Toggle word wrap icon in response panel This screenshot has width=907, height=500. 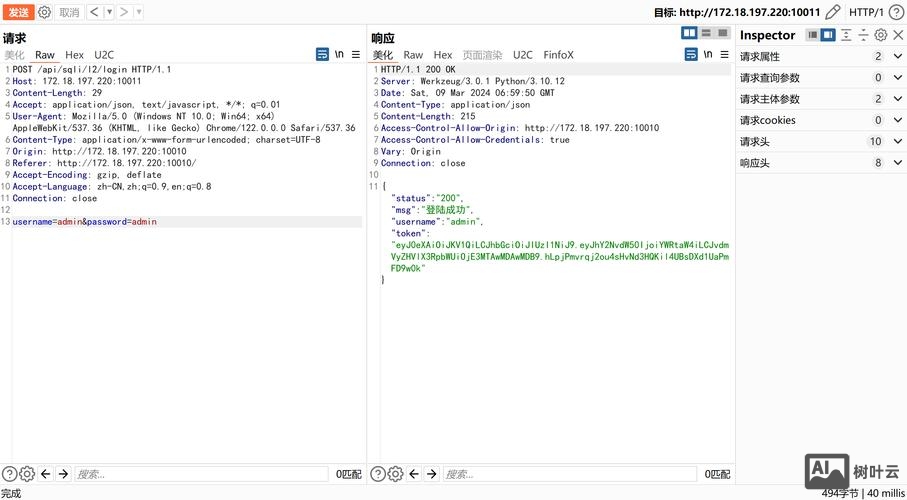[x=691, y=54]
